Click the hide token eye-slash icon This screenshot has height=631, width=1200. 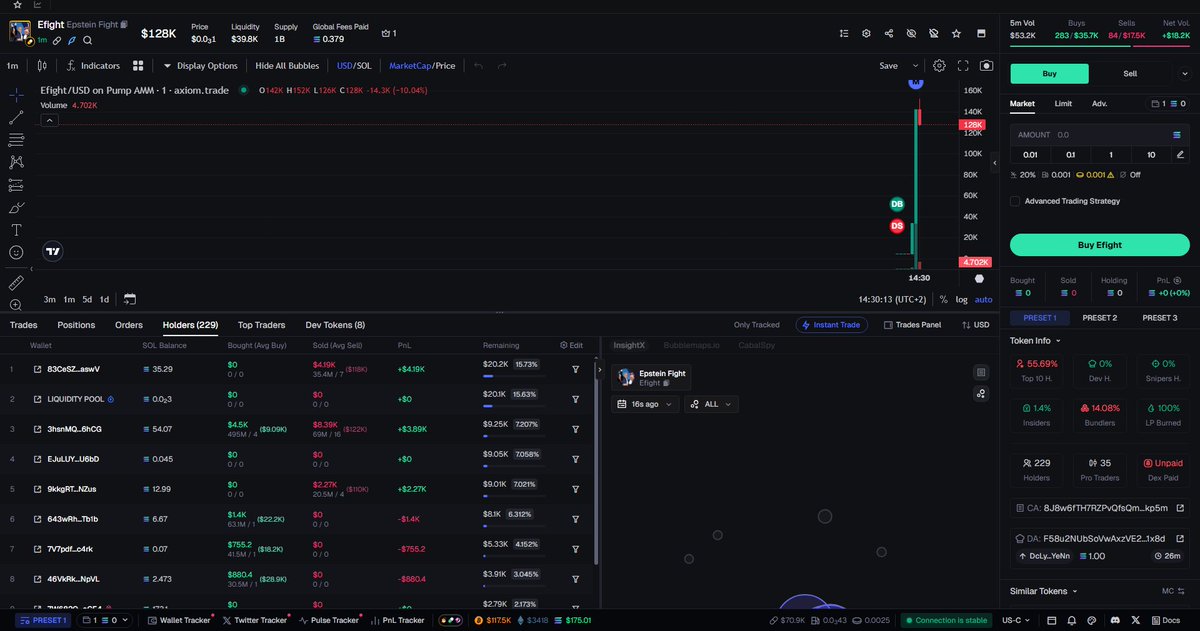(x=911, y=33)
